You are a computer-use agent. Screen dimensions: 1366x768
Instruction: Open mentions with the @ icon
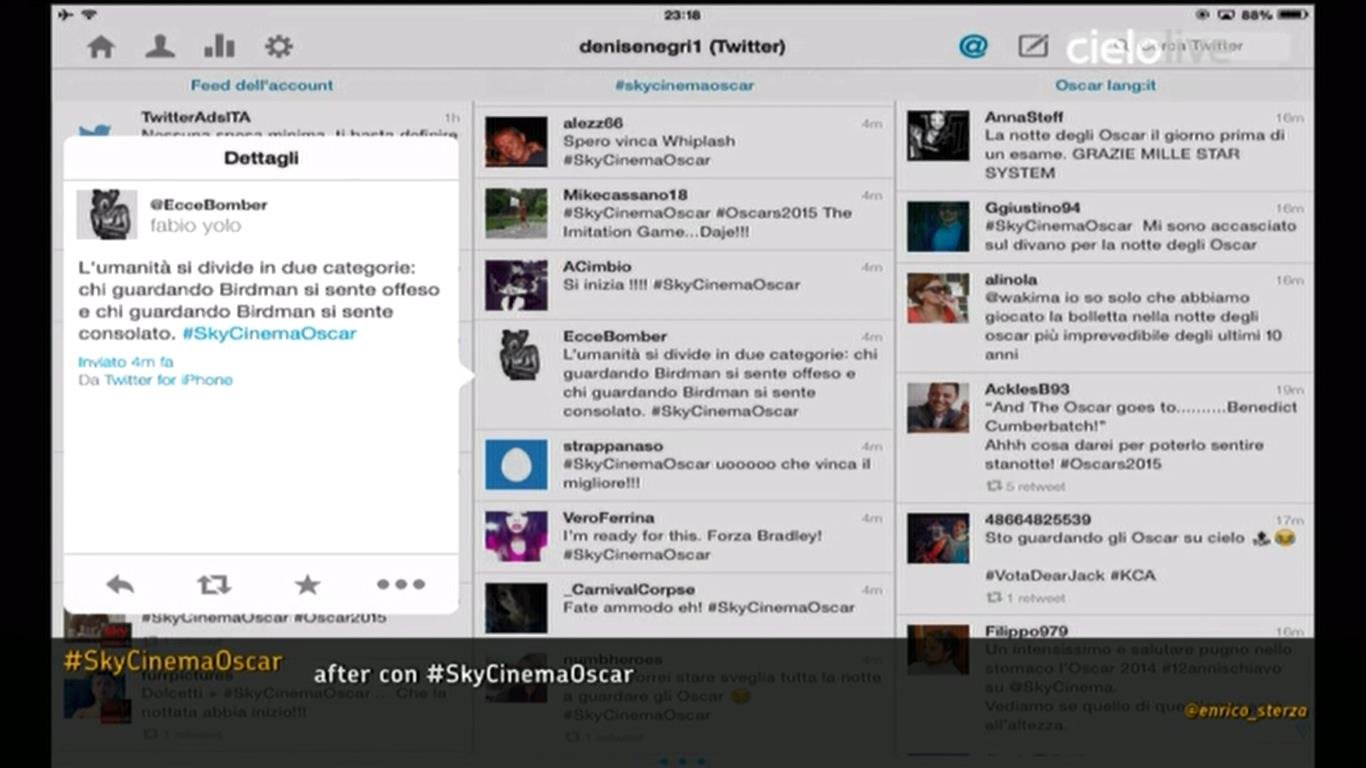tap(973, 46)
